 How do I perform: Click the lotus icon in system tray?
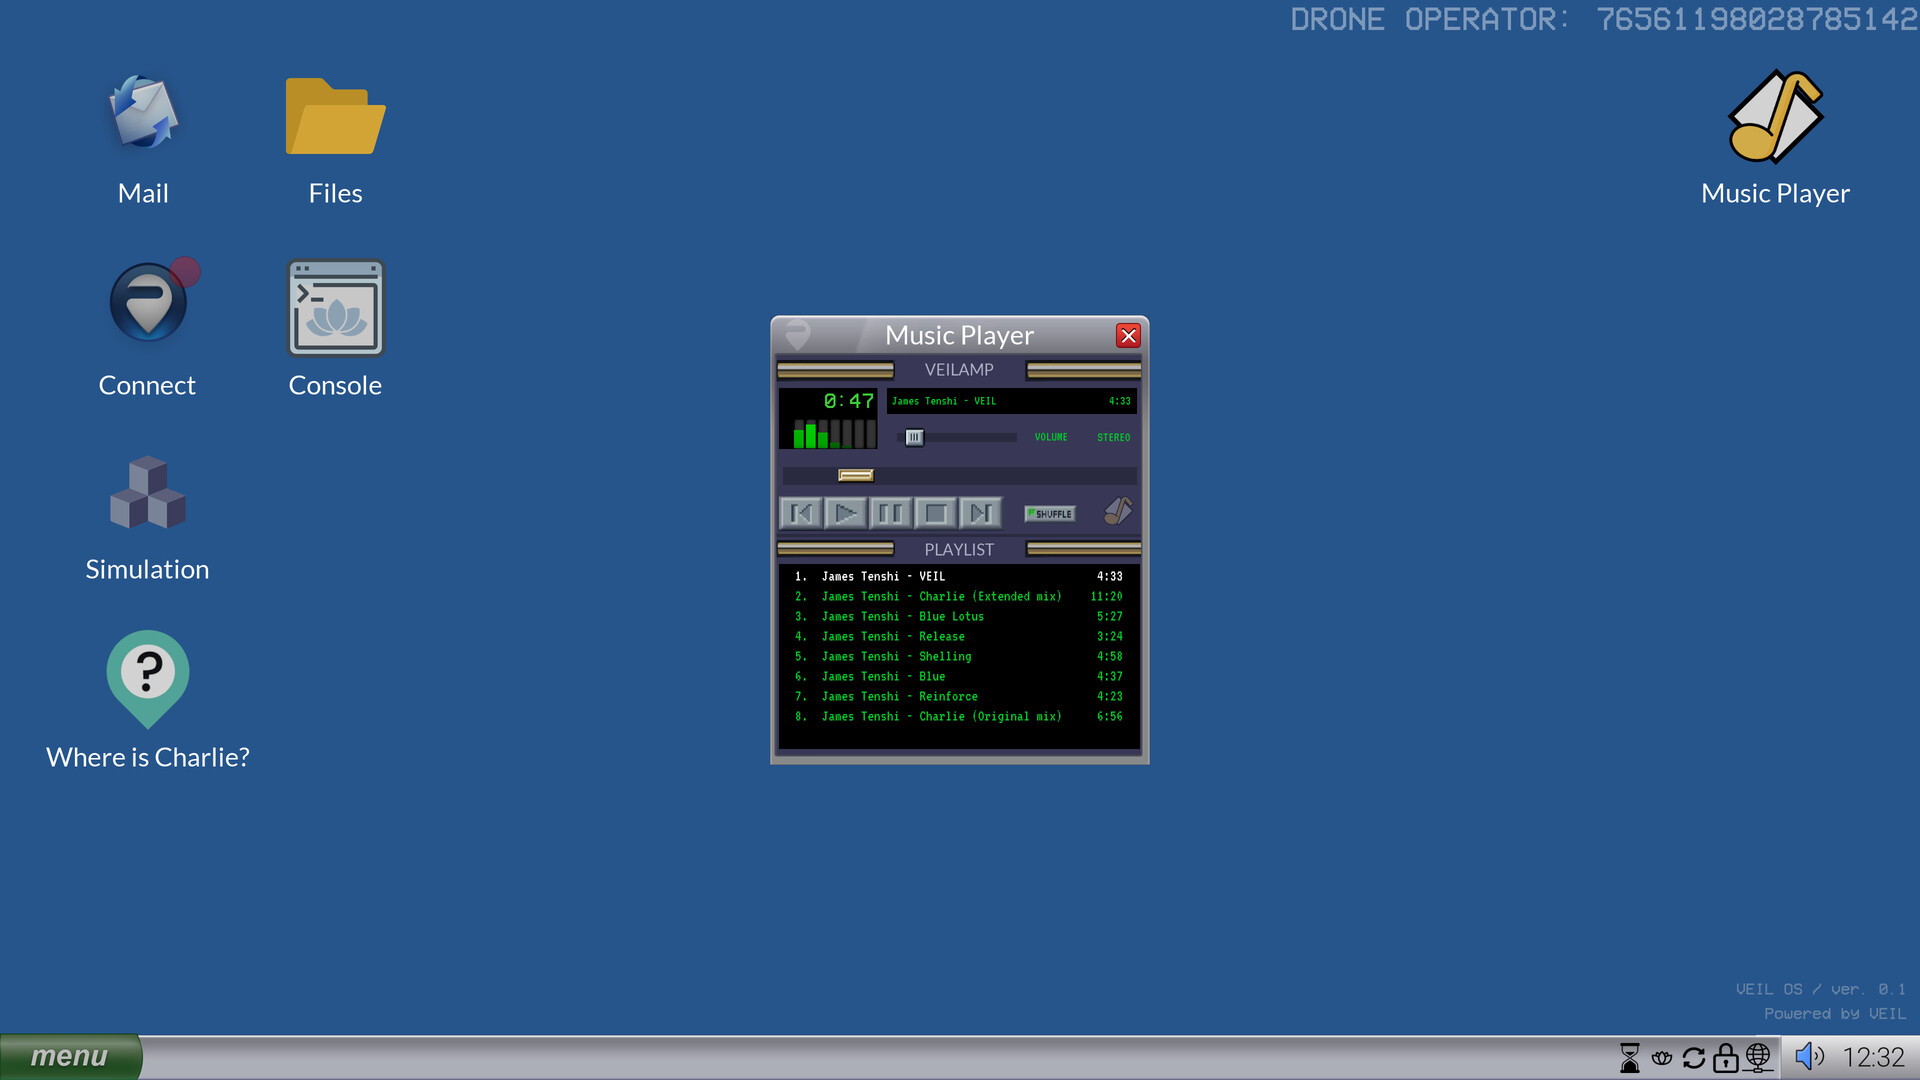pyautogui.click(x=1662, y=1057)
